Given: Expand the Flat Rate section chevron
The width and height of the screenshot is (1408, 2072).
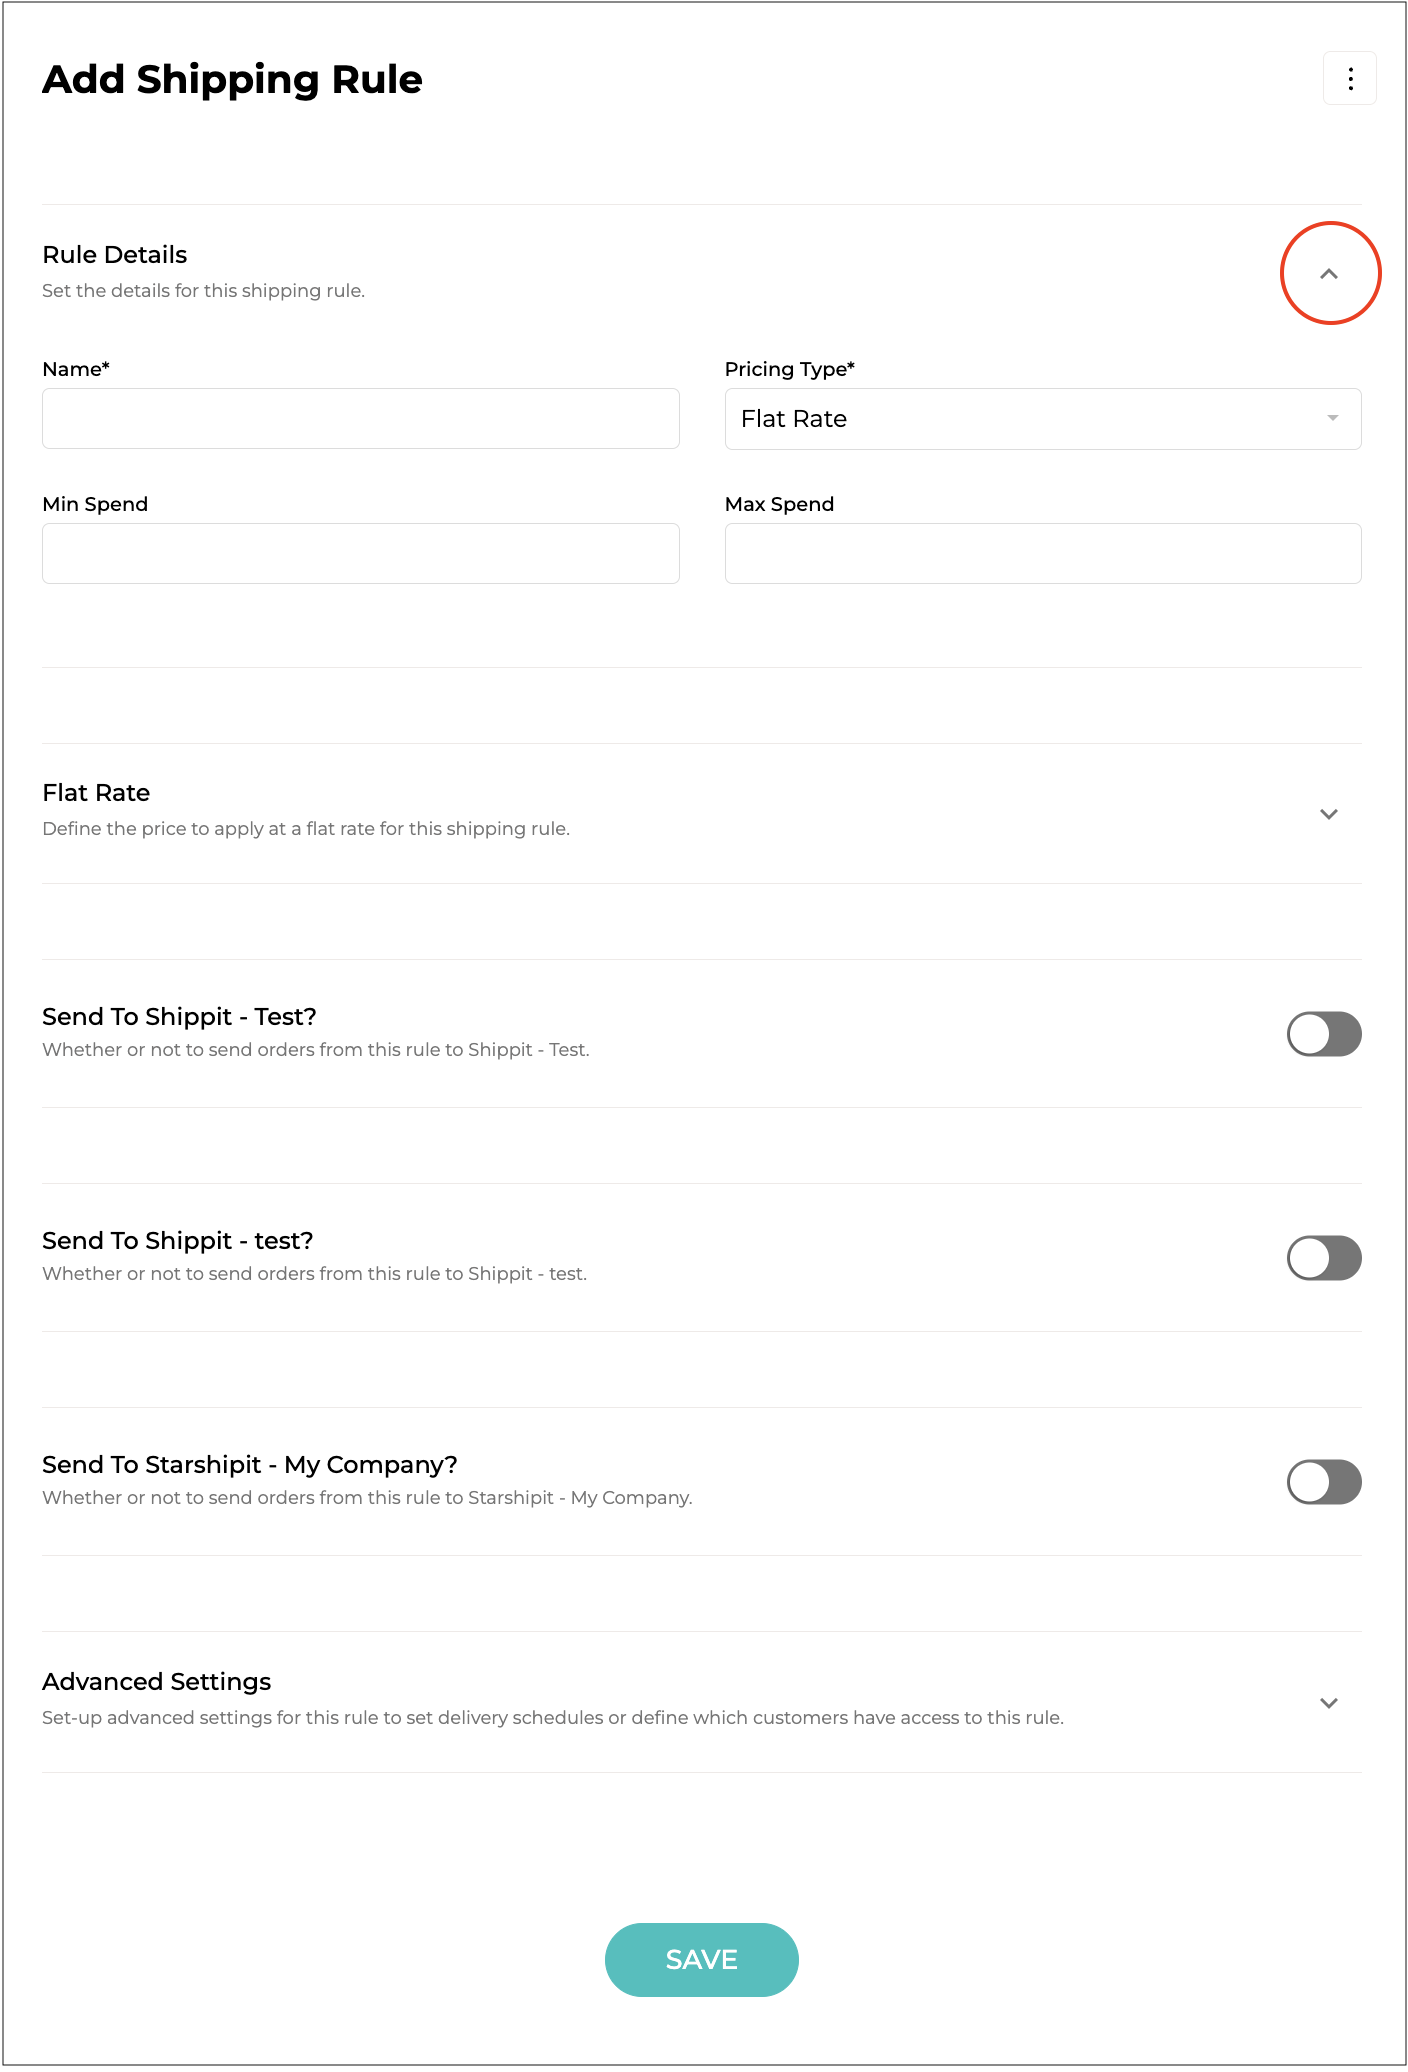Looking at the screenshot, I should click(x=1329, y=814).
